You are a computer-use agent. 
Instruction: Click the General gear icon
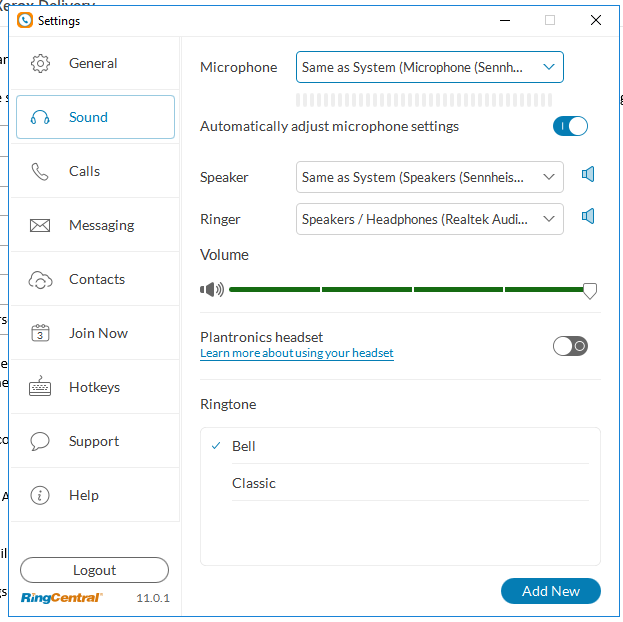[x=40, y=64]
